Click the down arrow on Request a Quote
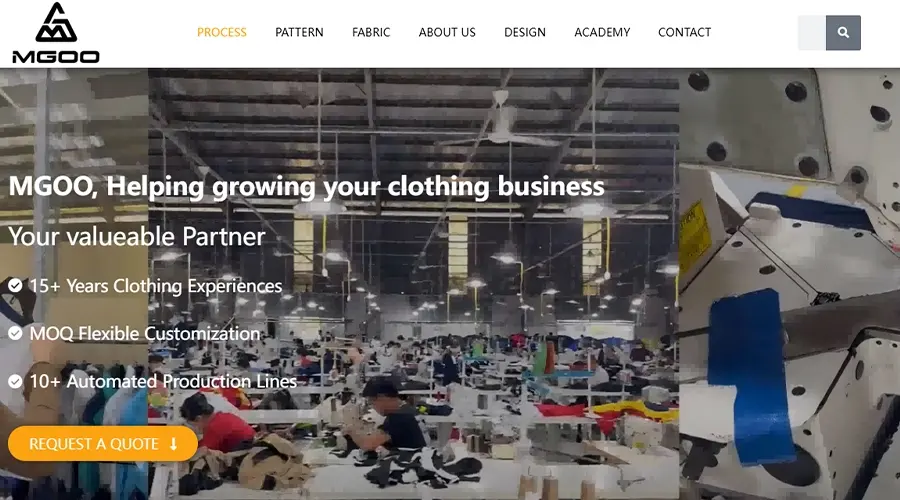This screenshot has height=500, width=900. 173,444
